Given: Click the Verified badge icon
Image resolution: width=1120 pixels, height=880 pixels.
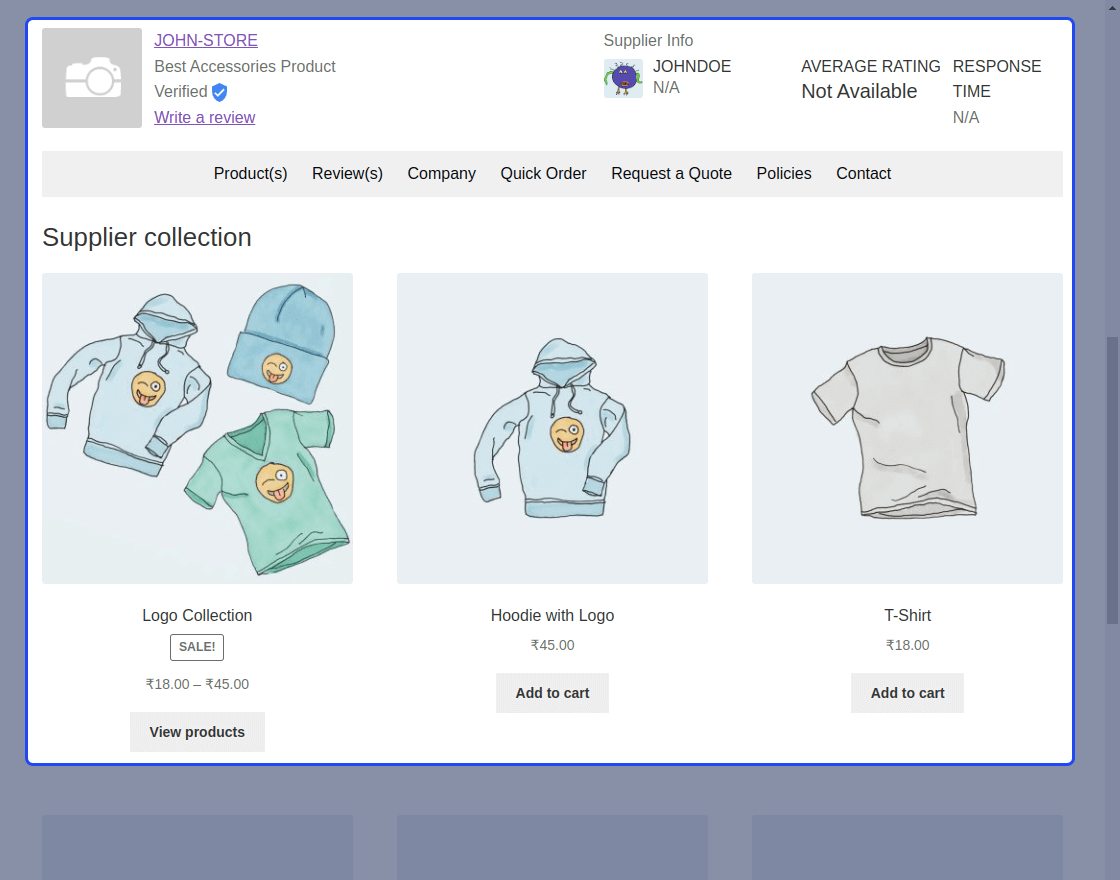Looking at the screenshot, I should click(219, 92).
